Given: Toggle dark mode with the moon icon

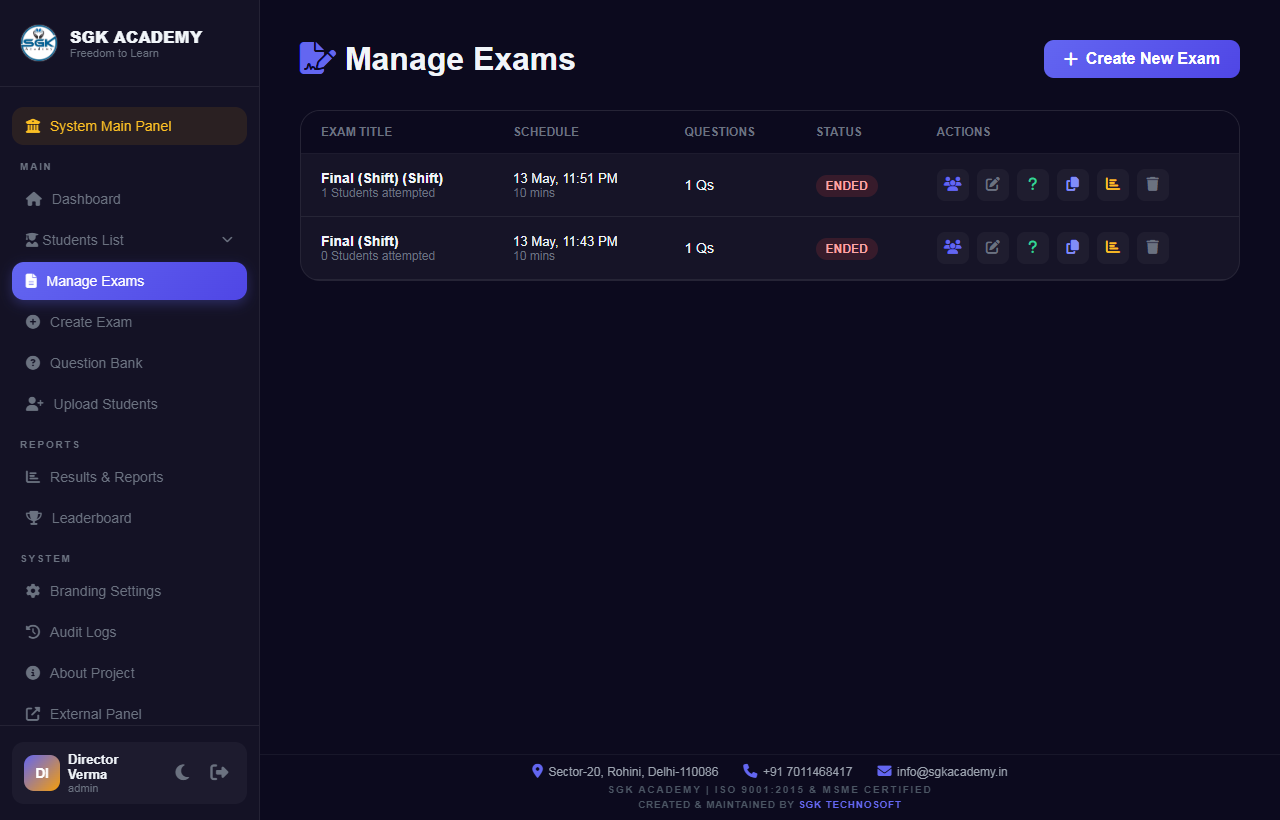Looking at the screenshot, I should 182,772.
